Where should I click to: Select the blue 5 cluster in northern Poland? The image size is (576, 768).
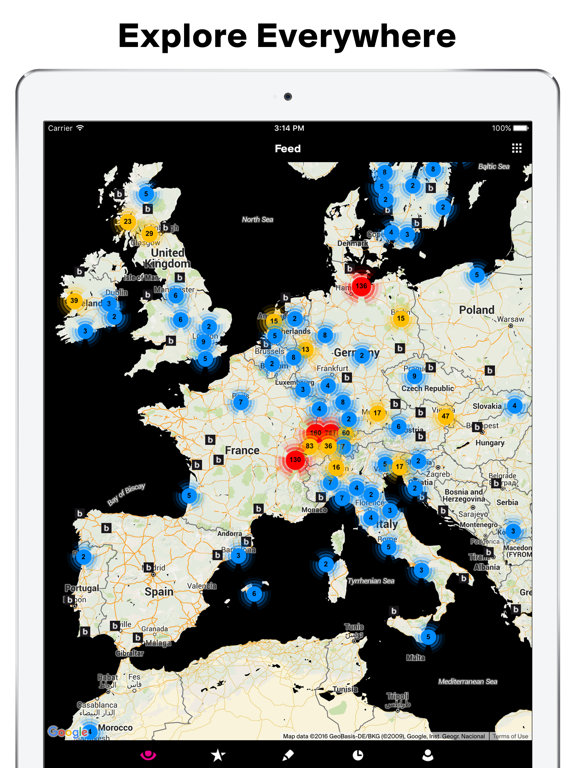pyautogui.click(x=477, y=274)
